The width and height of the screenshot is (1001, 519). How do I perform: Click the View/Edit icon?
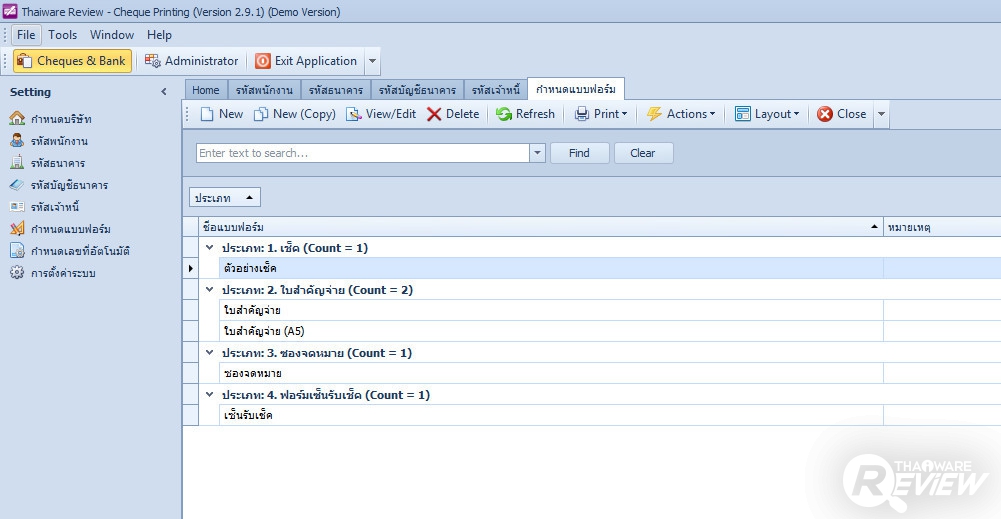[x=354, y=114]
